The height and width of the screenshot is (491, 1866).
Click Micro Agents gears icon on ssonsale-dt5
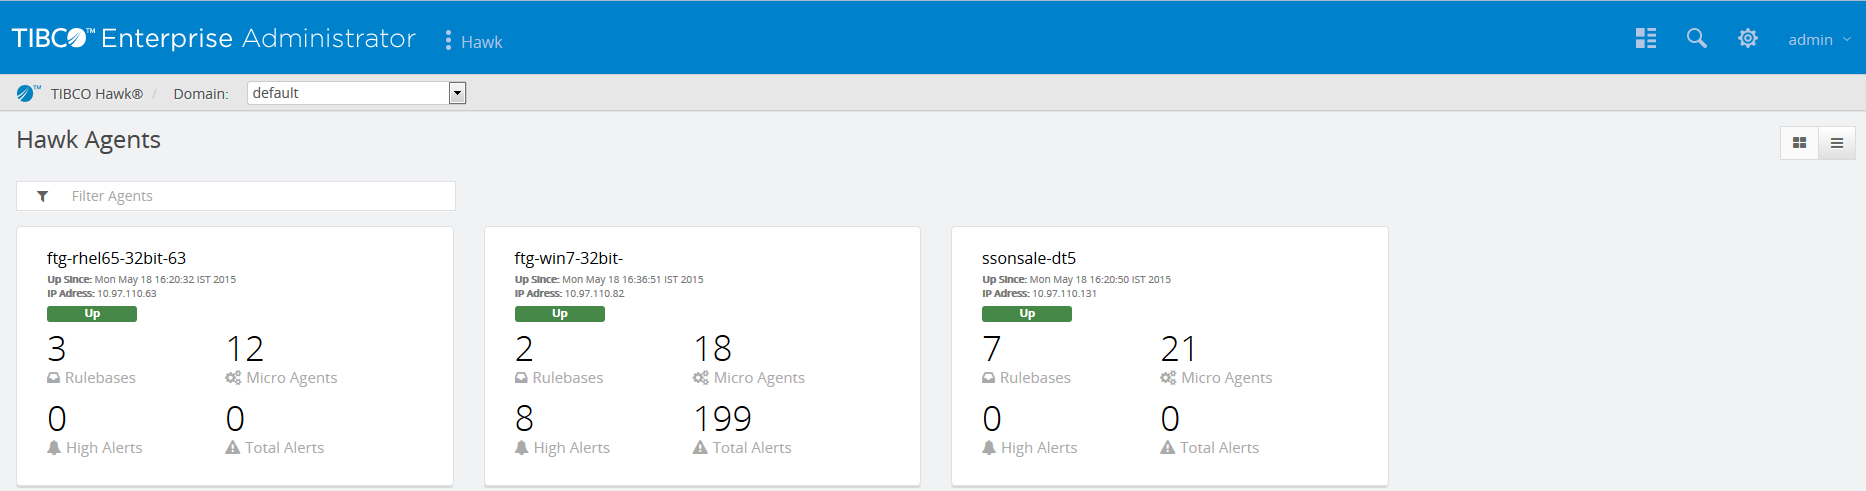1168,378
